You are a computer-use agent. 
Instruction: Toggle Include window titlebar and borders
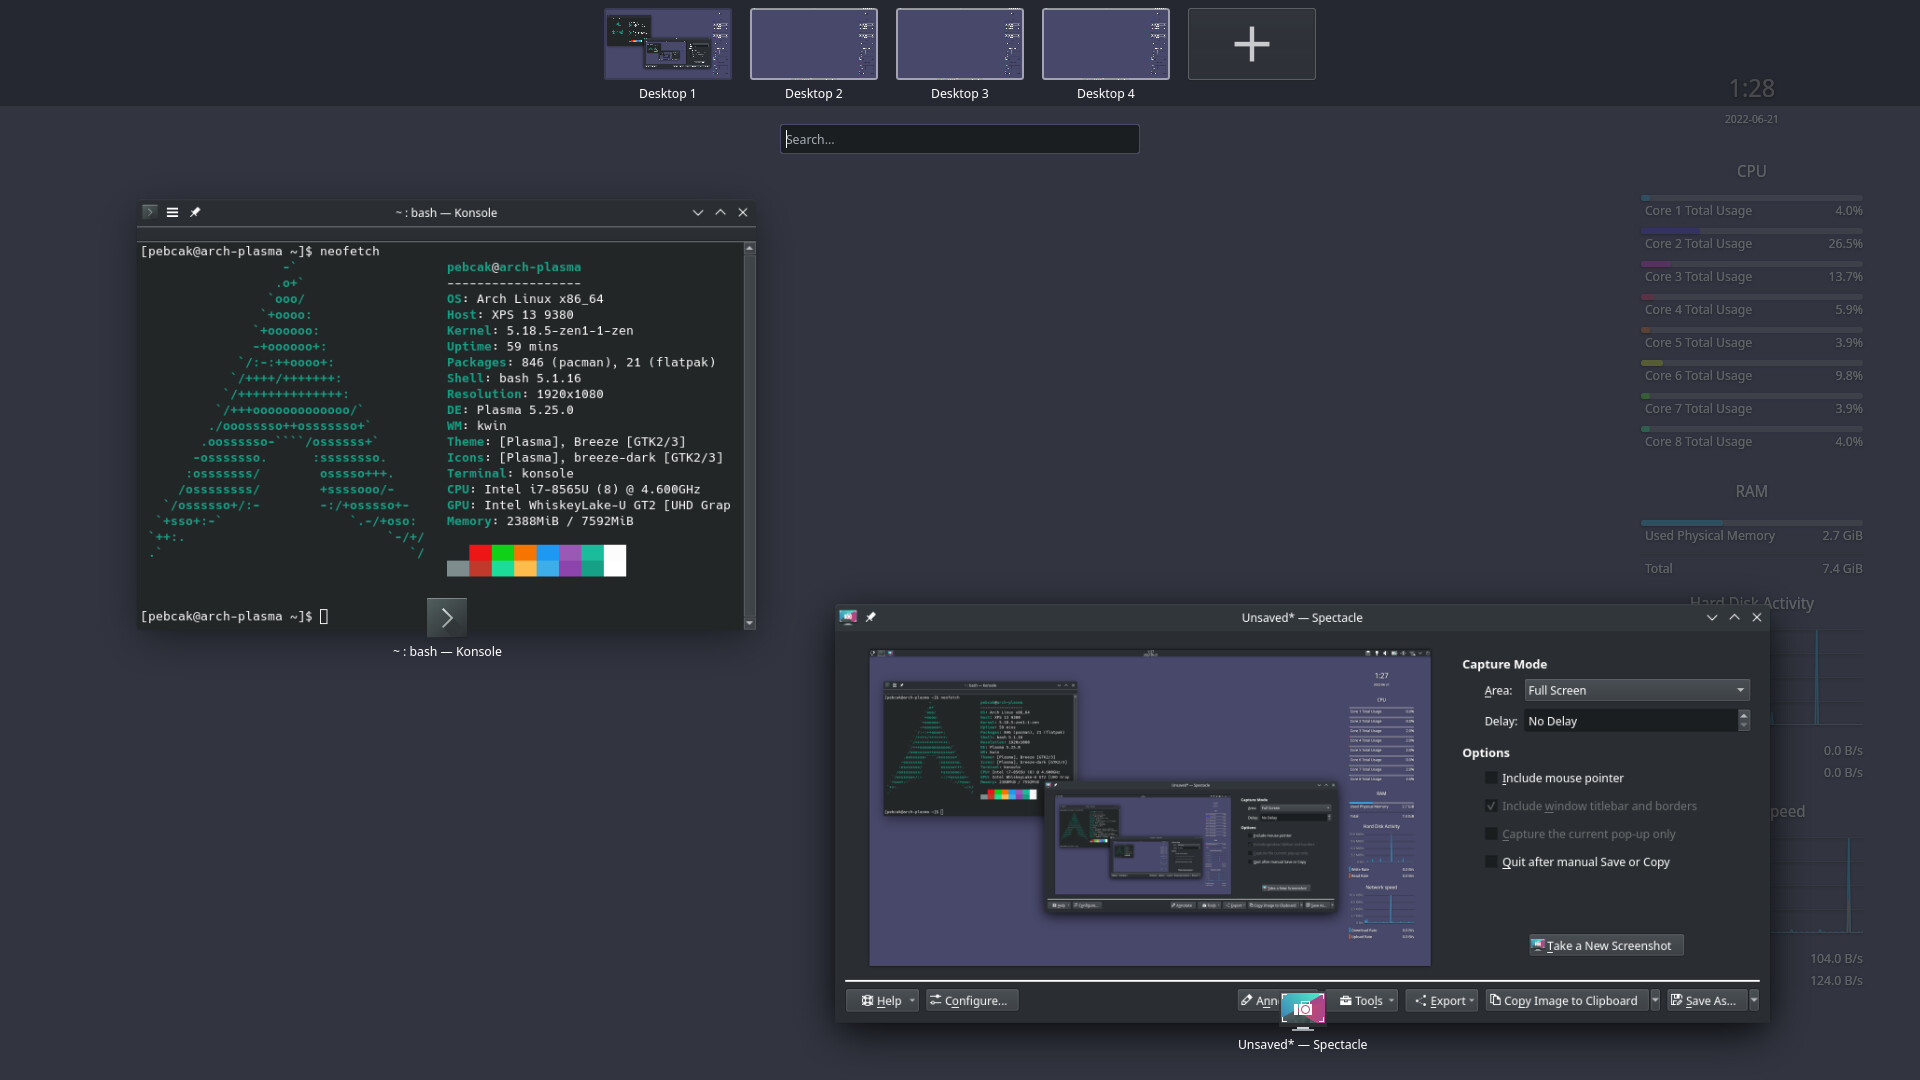click(x=1491, y=806)
